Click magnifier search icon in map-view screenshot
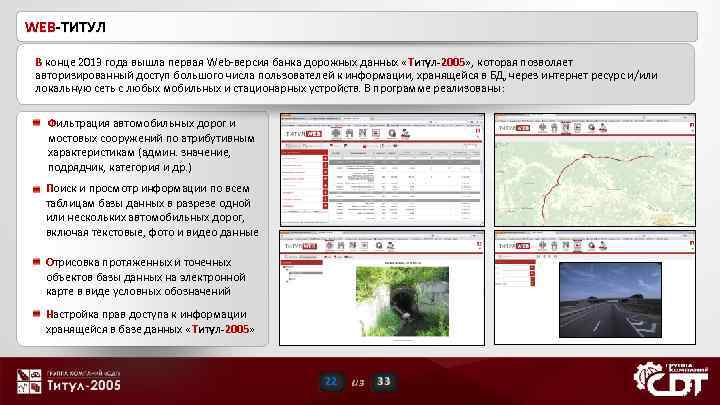720x405 pixels. pos(591,128)
